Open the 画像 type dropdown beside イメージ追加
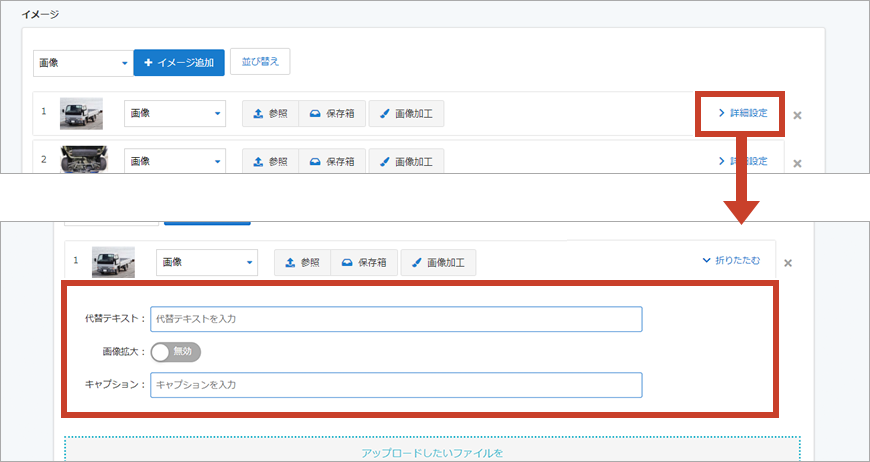Screen dimensions: 870x462 (83, 63)
